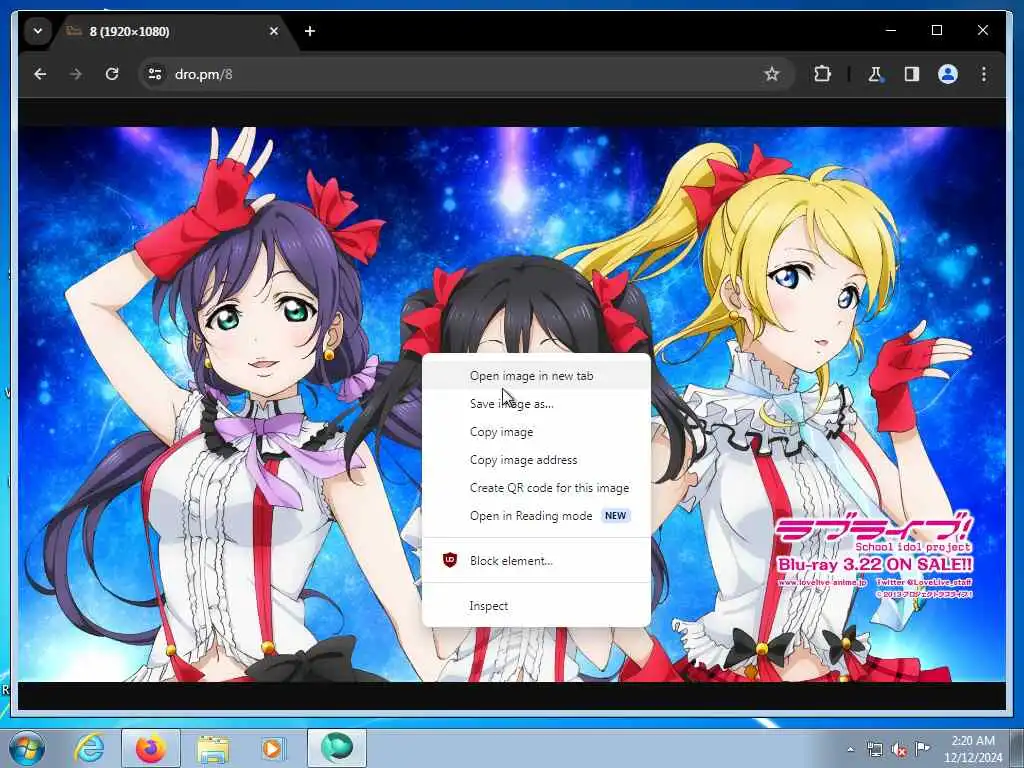1024x768 pixels.
Task: Open the profile avatar menu
Action: (x=948, y=74)
